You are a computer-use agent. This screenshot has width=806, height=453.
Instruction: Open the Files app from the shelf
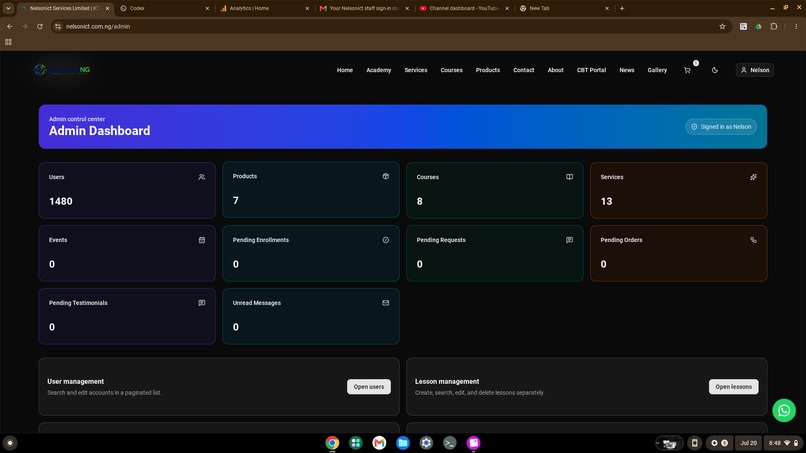403,443
